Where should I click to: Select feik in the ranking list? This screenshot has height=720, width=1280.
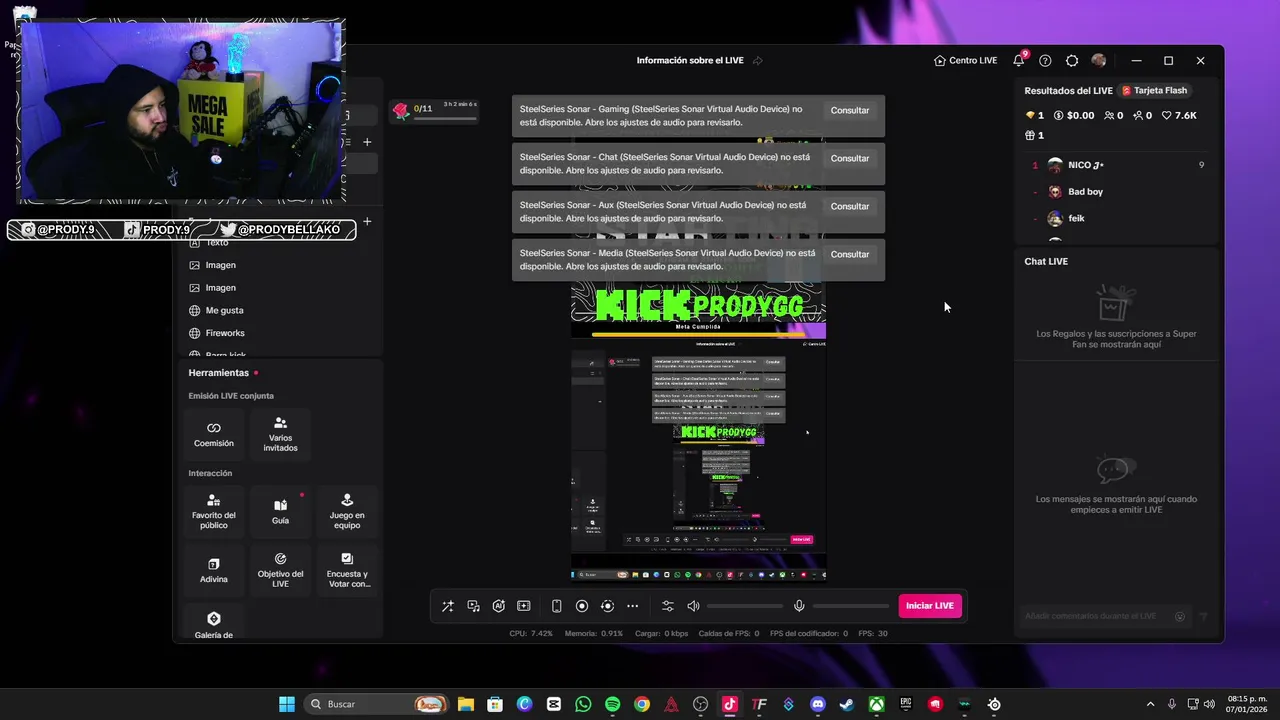click(1118, 218)
